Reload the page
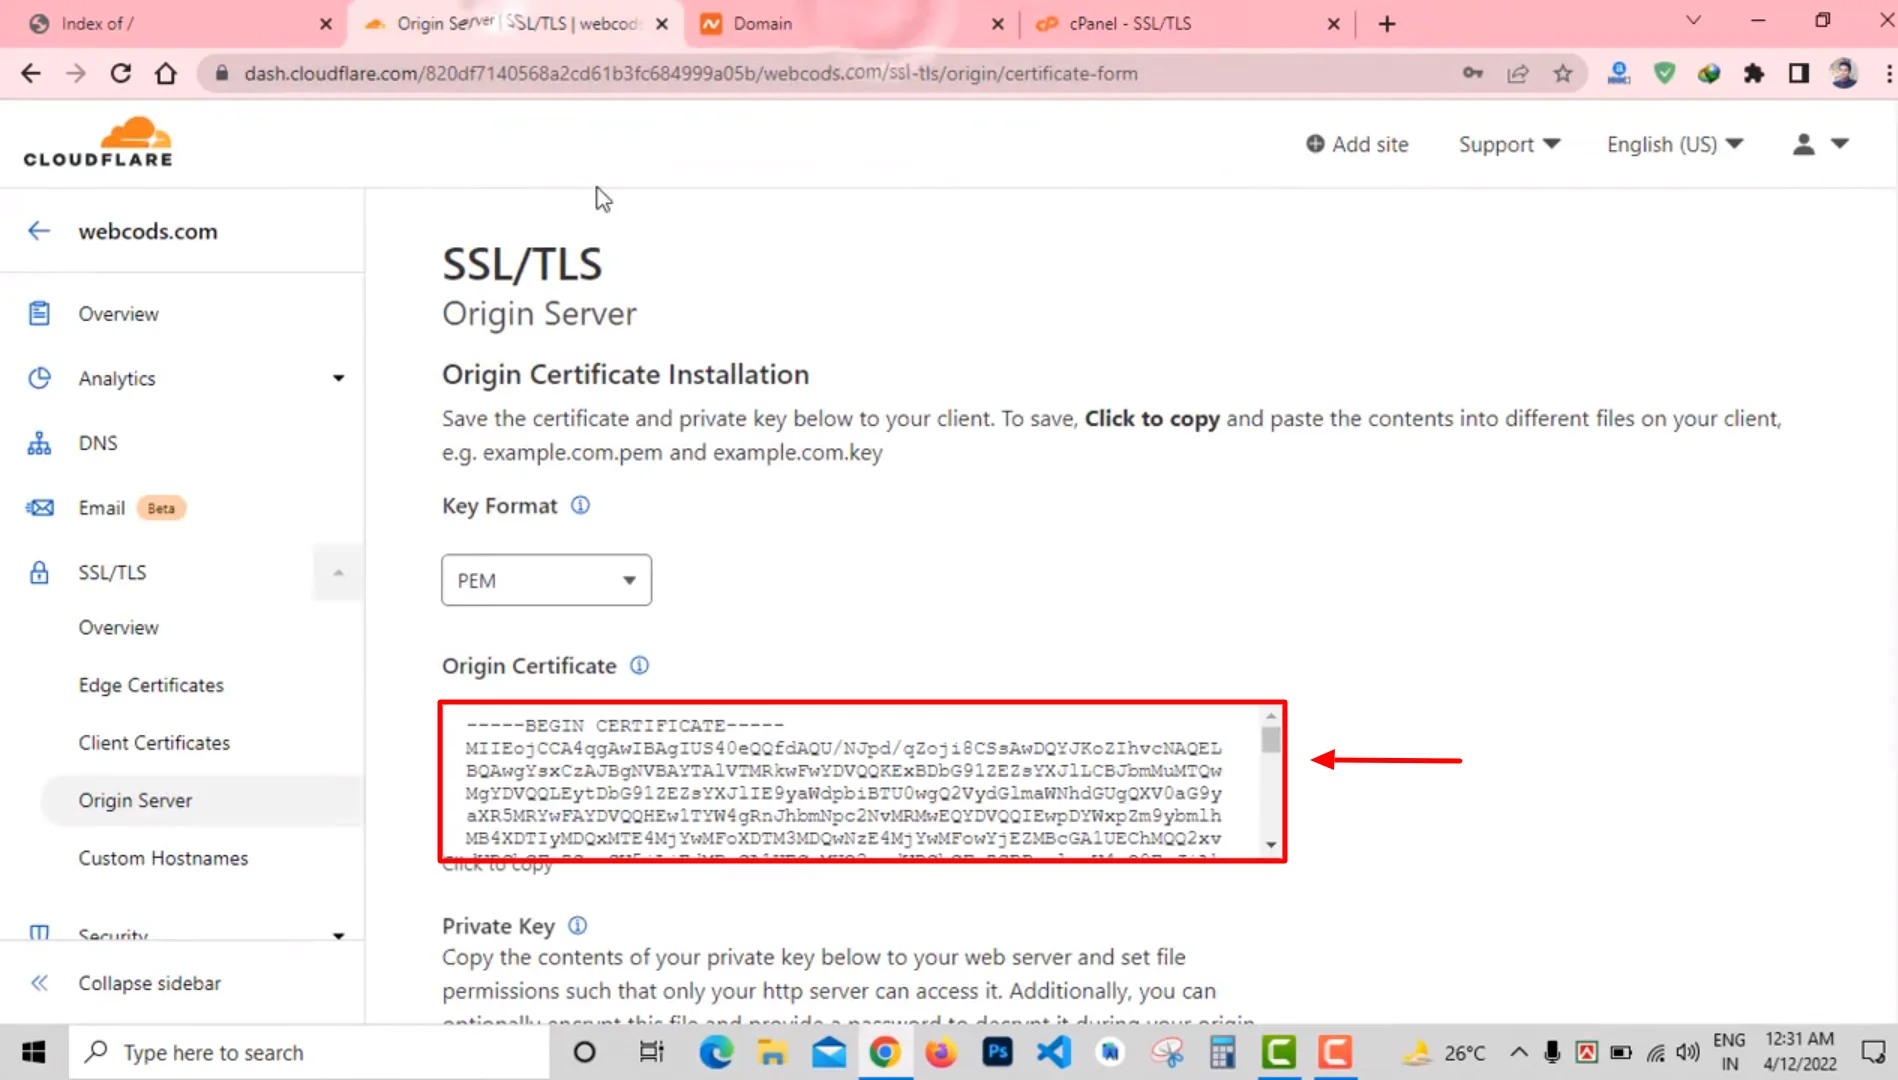 (121, 73)
